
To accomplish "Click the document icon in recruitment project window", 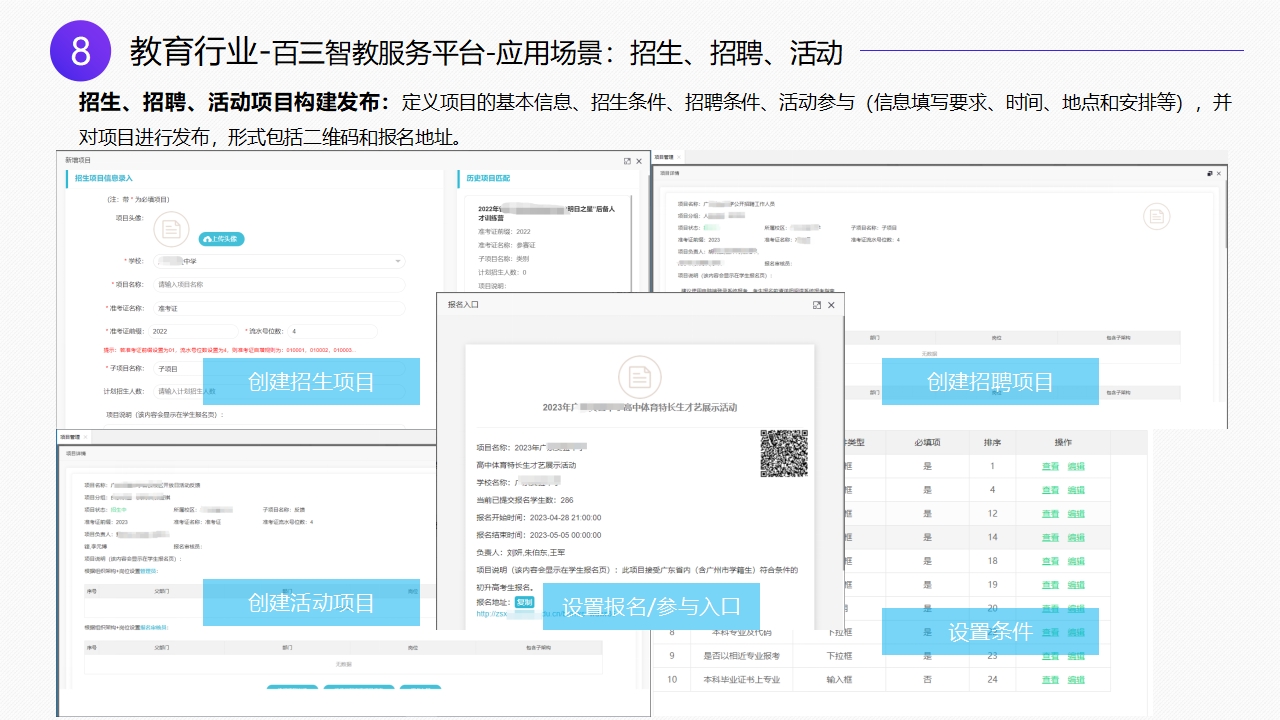I will point(1157,216).
